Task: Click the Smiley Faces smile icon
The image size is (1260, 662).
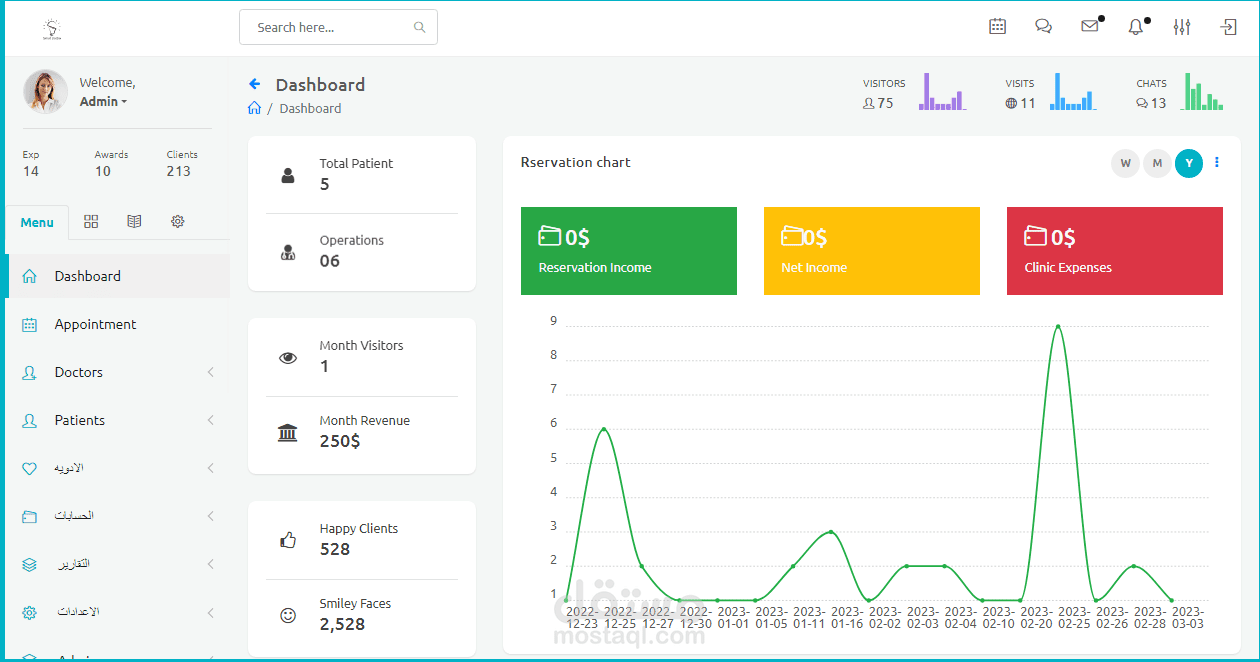Action: tap(288, 616)
